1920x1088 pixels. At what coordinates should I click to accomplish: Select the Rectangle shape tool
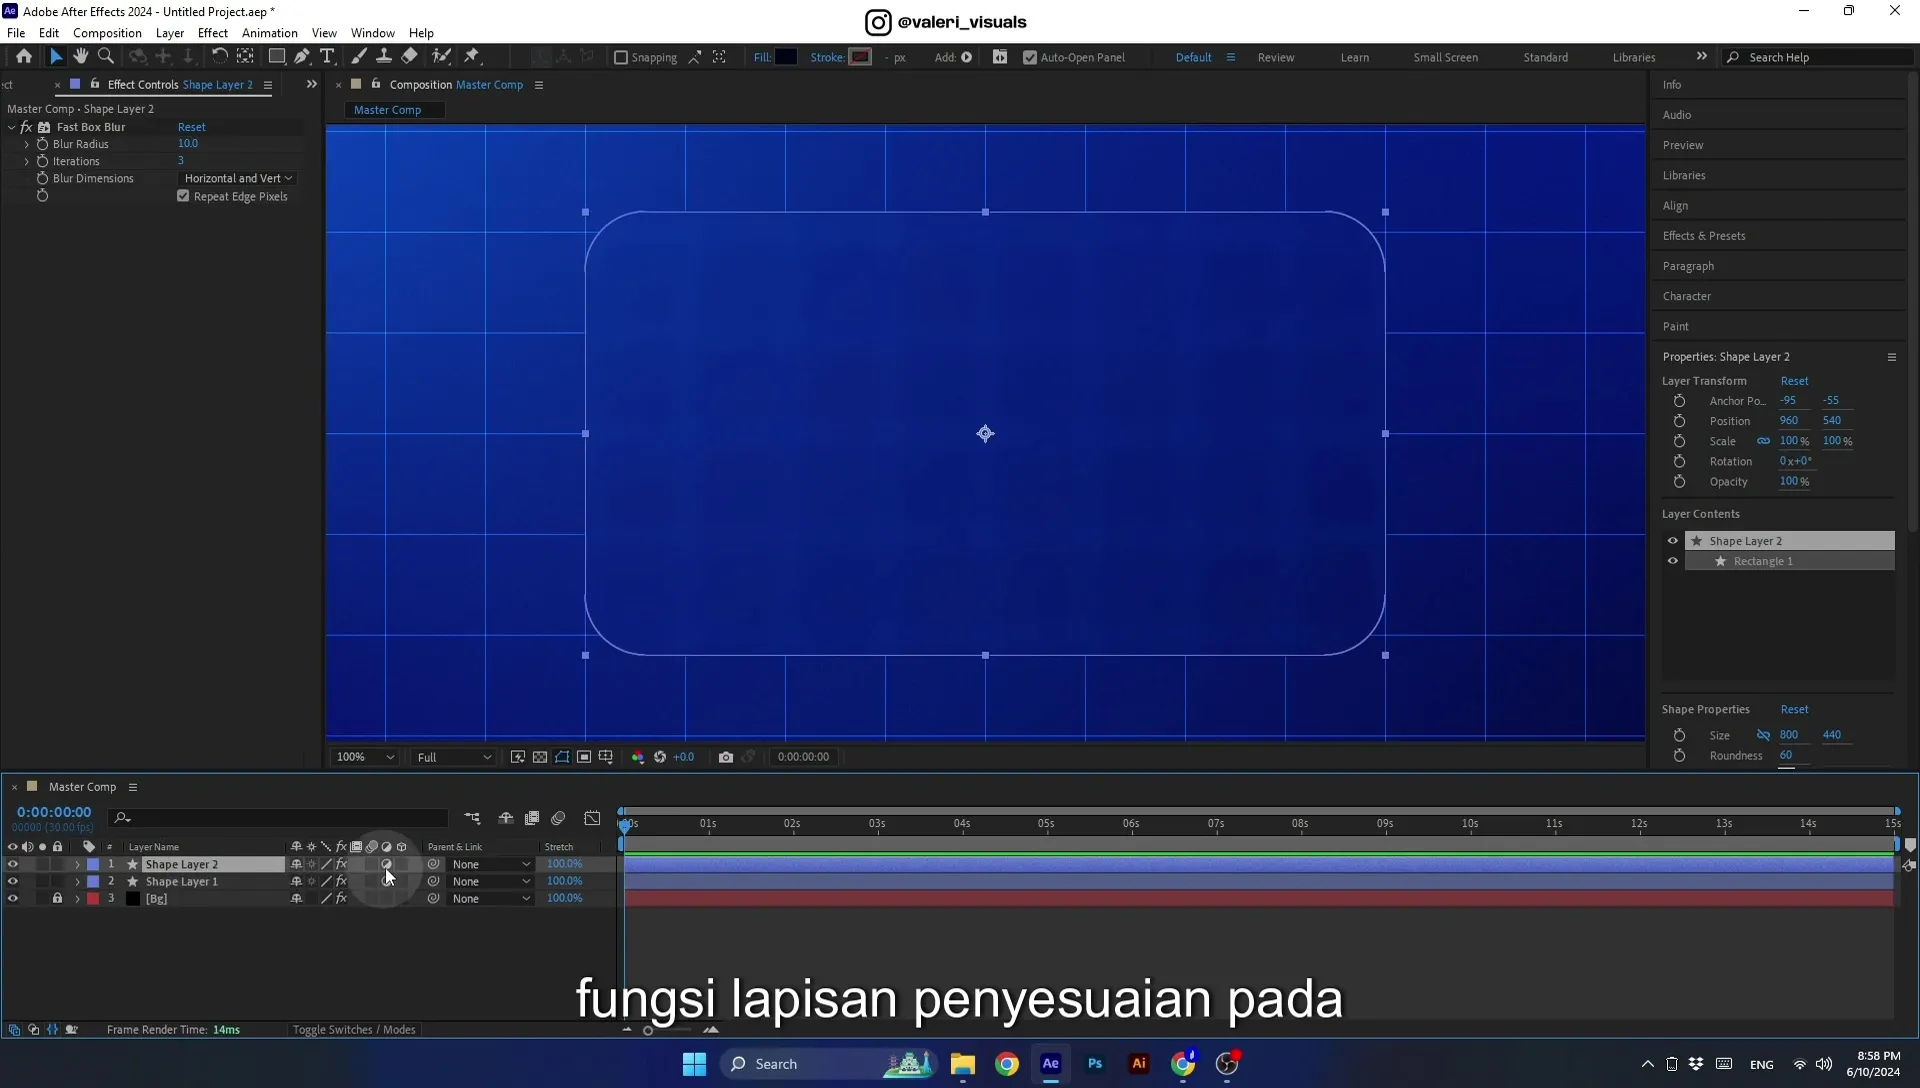point(277,57)
